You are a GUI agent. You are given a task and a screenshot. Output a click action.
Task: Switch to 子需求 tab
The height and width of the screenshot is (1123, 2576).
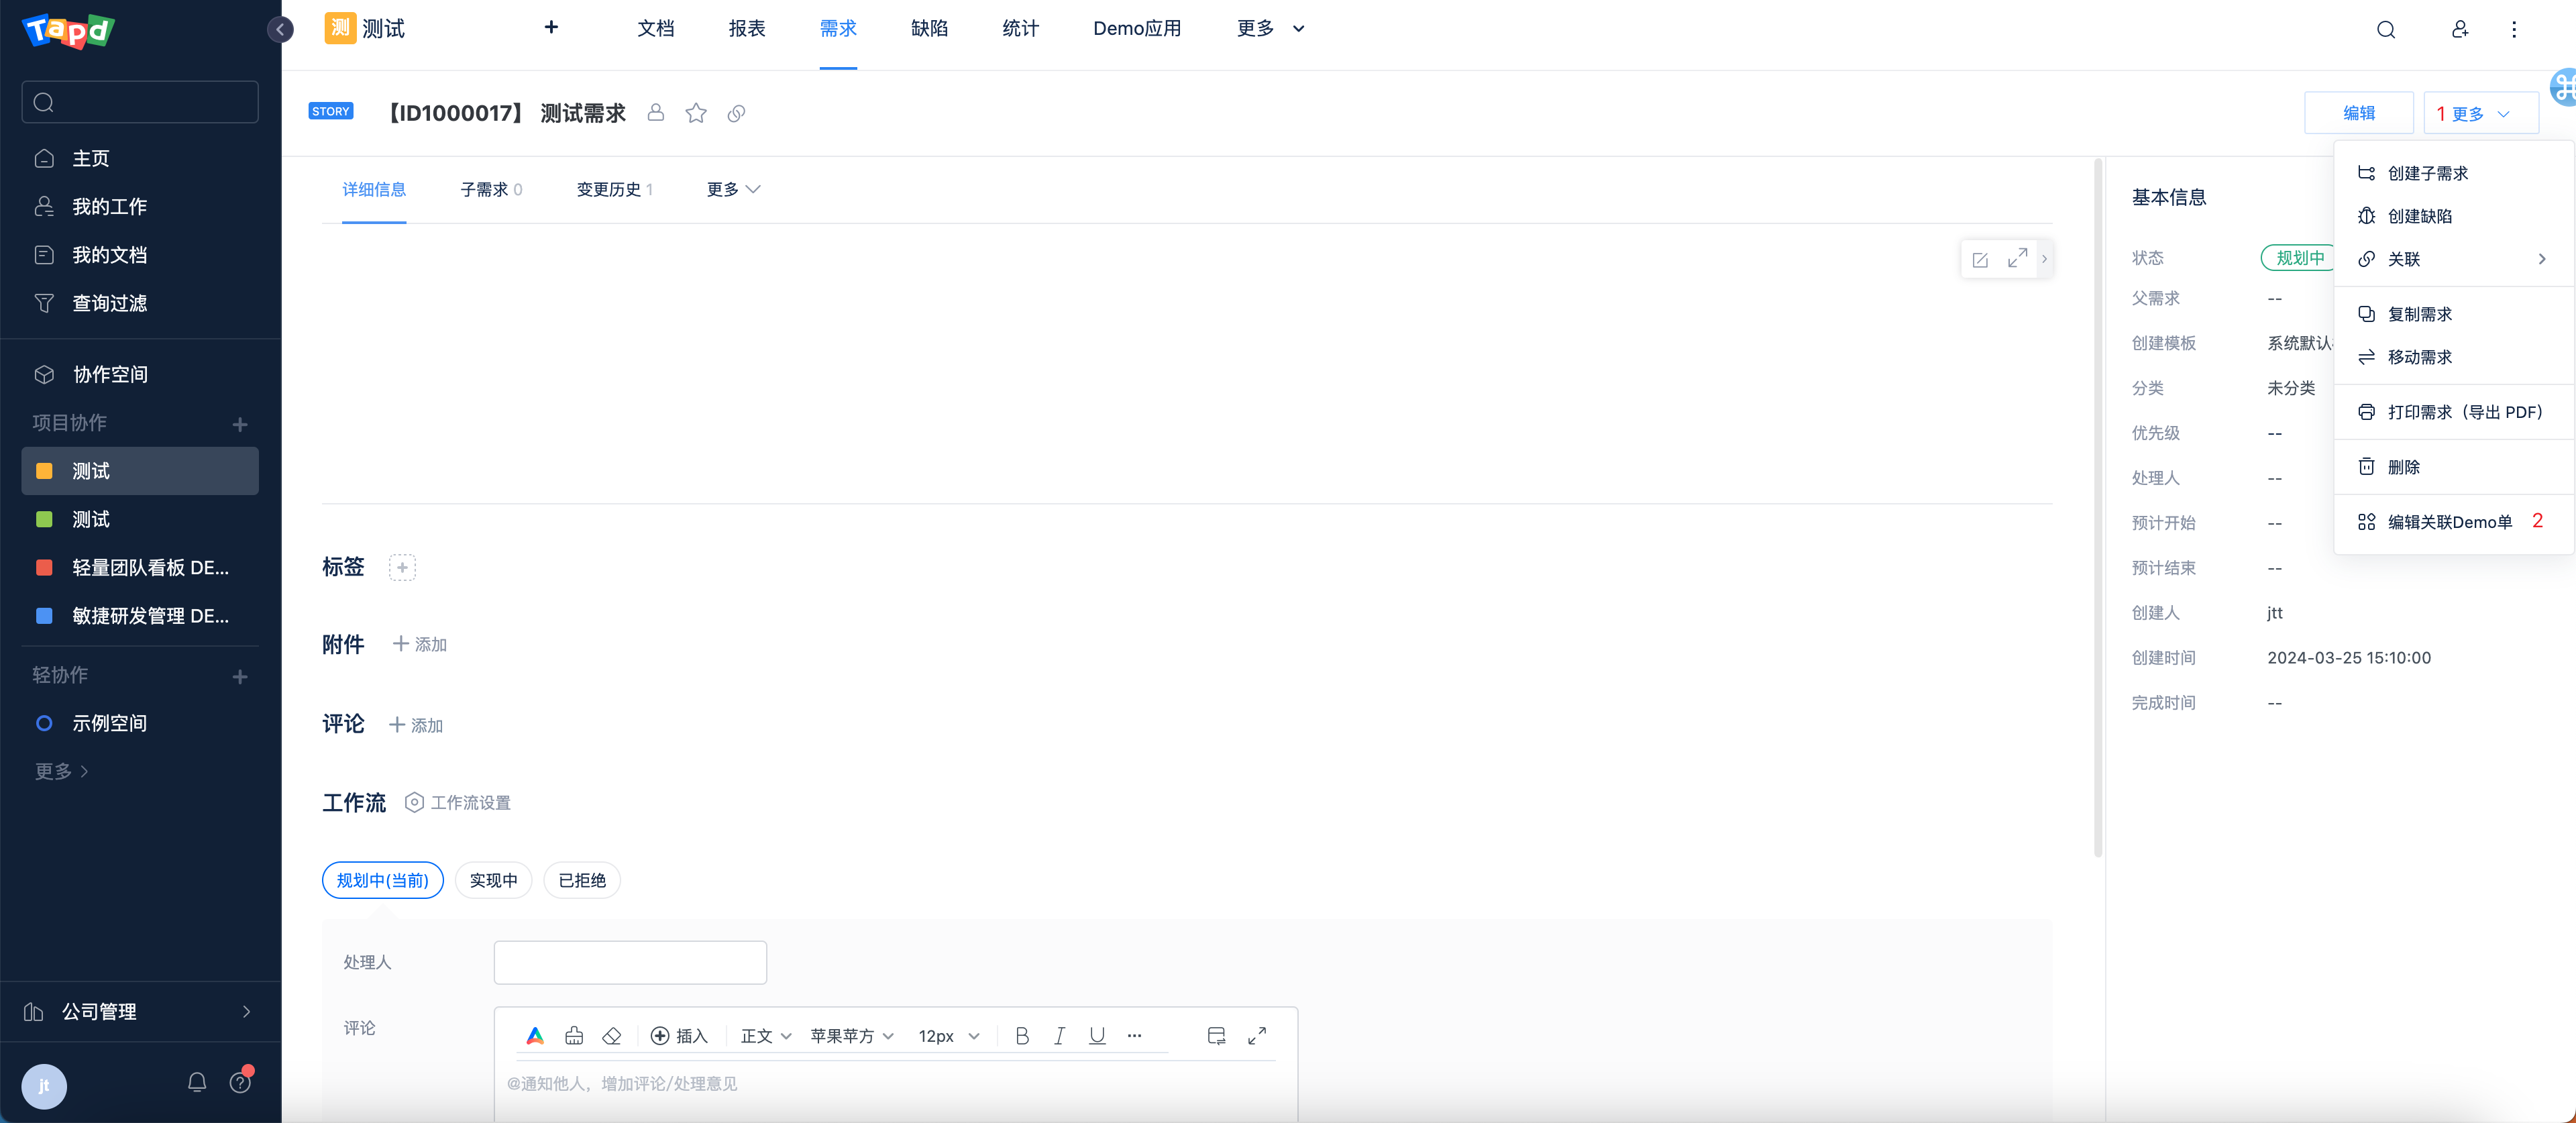pos(491,189)
